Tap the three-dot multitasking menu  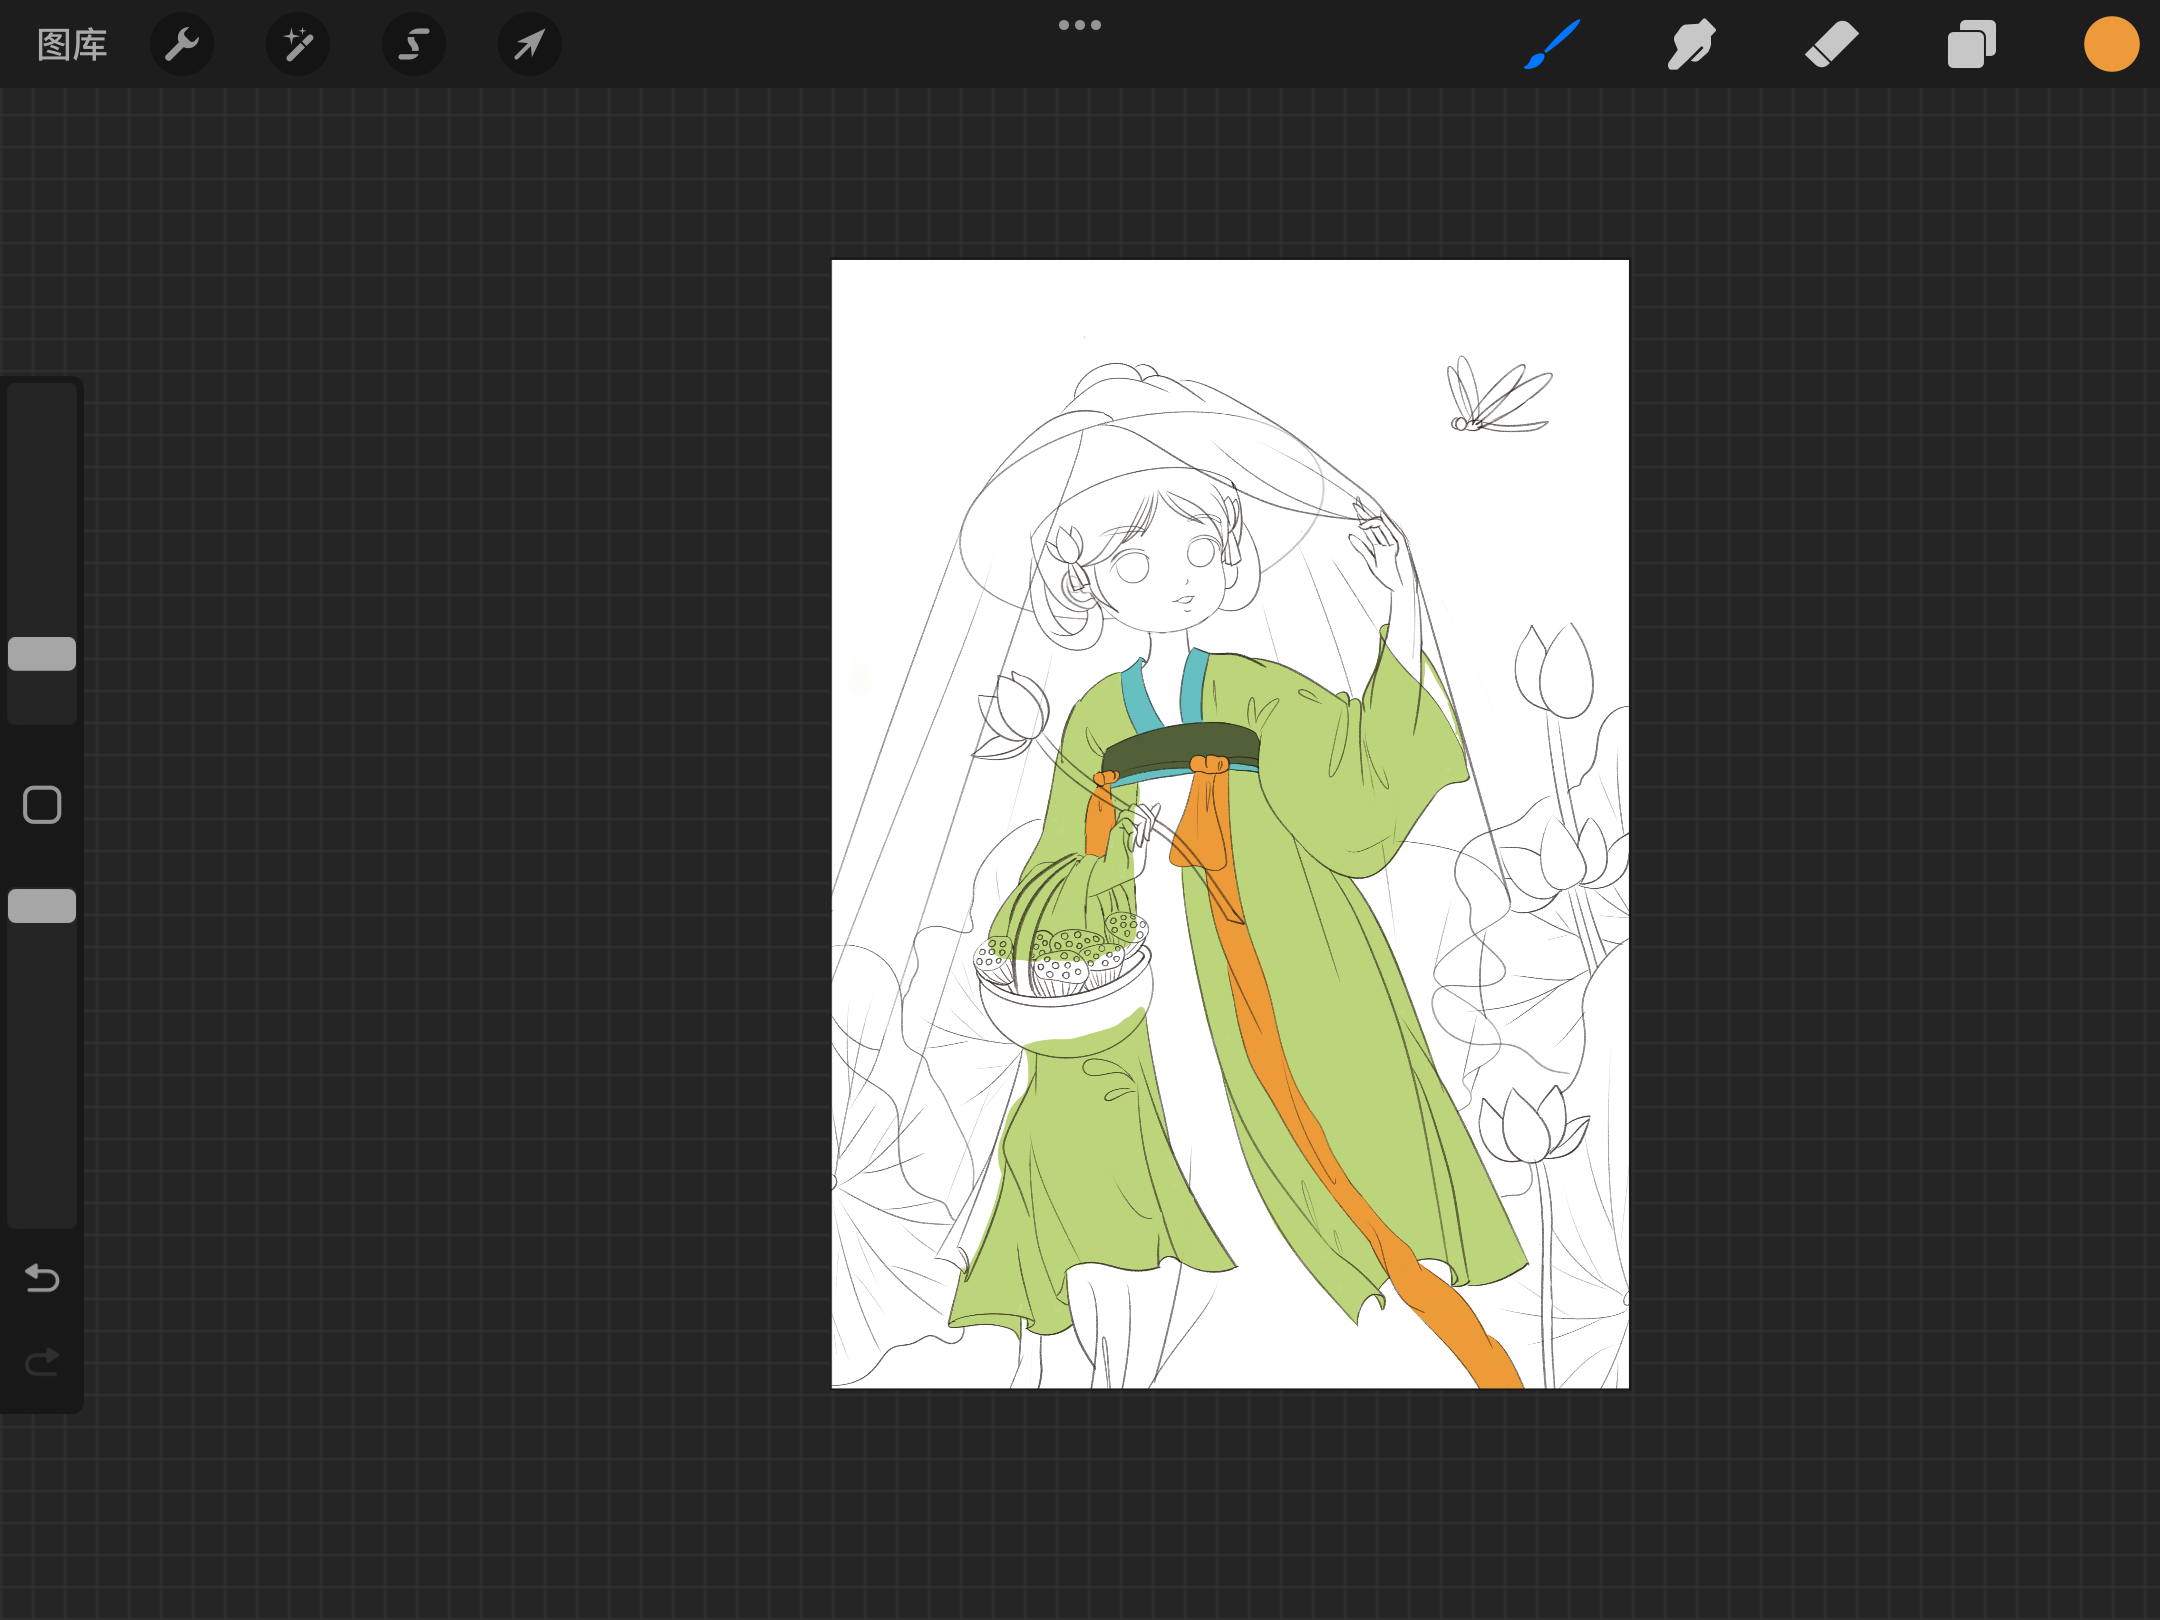coord(1080,25)
